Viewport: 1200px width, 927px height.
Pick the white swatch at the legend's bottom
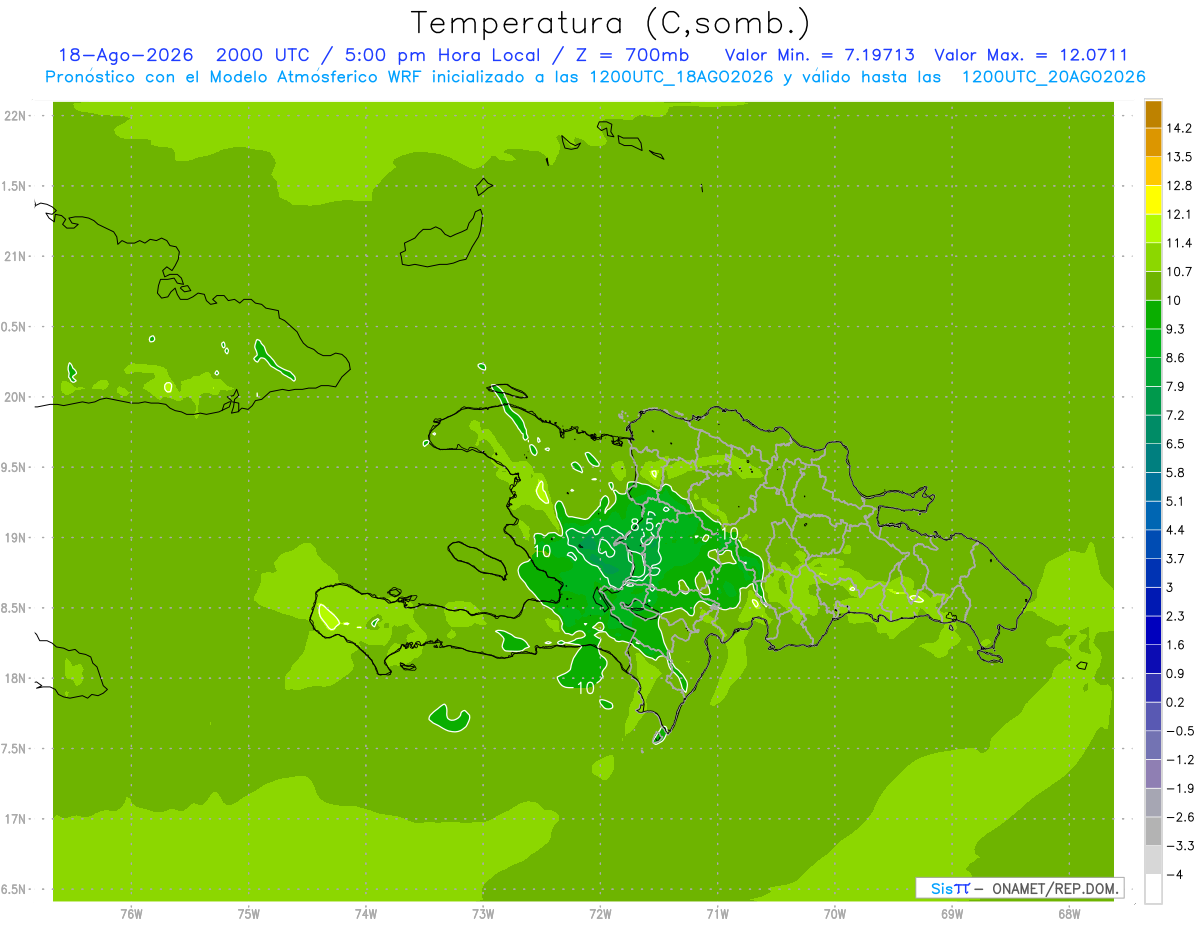coord(1153,888)
